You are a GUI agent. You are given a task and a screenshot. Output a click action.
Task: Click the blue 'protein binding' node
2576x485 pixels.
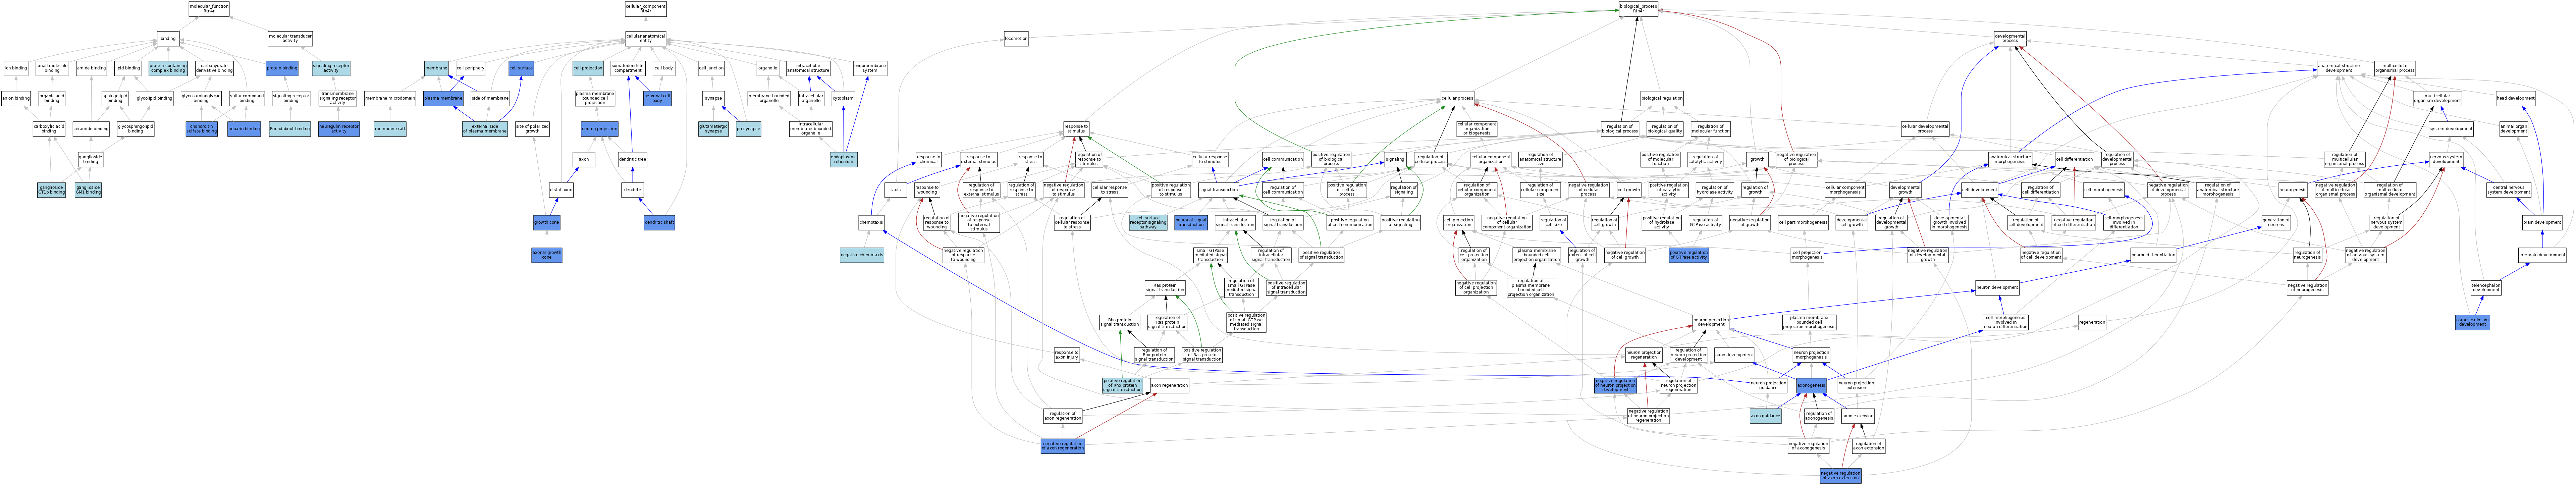point(282,69)
